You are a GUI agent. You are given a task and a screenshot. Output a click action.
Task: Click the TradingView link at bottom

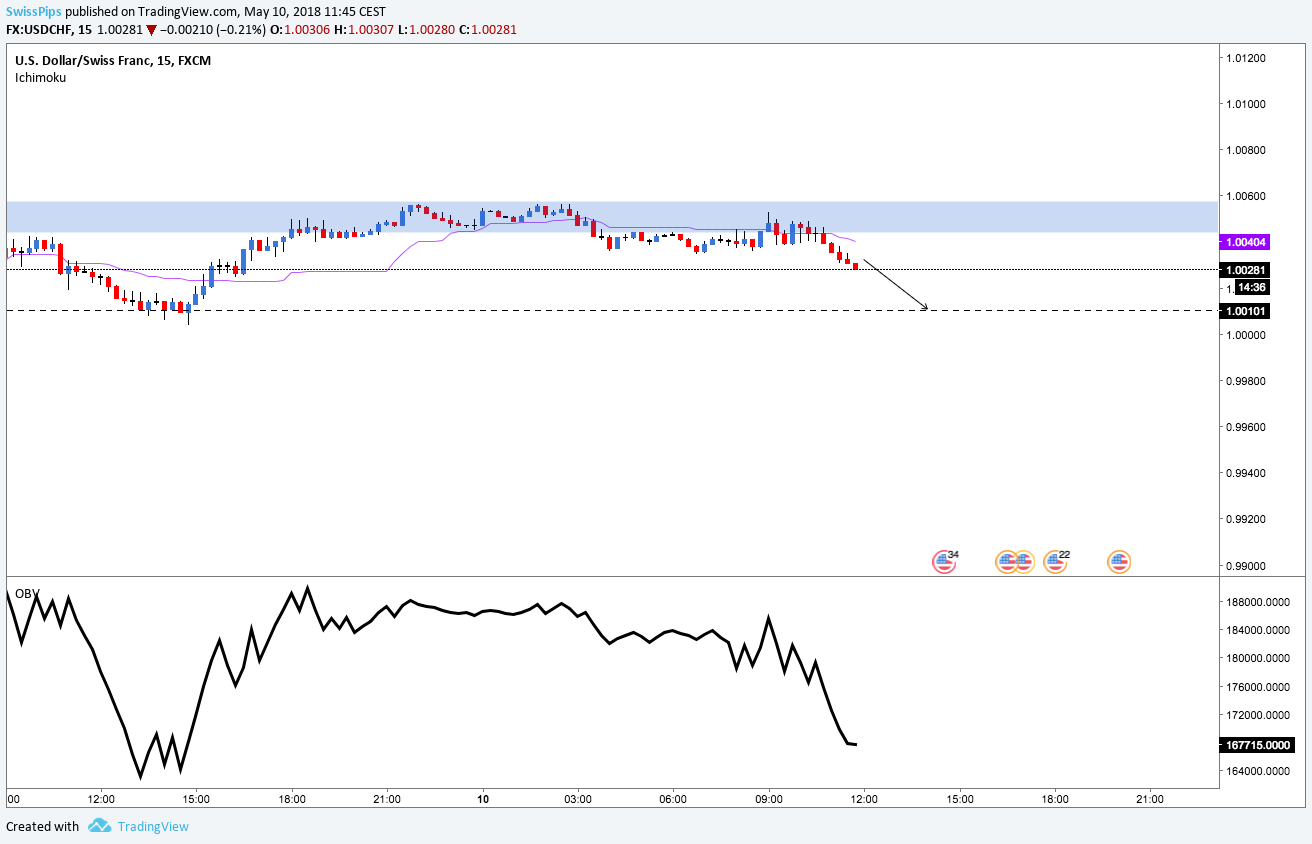pos(153,826)
